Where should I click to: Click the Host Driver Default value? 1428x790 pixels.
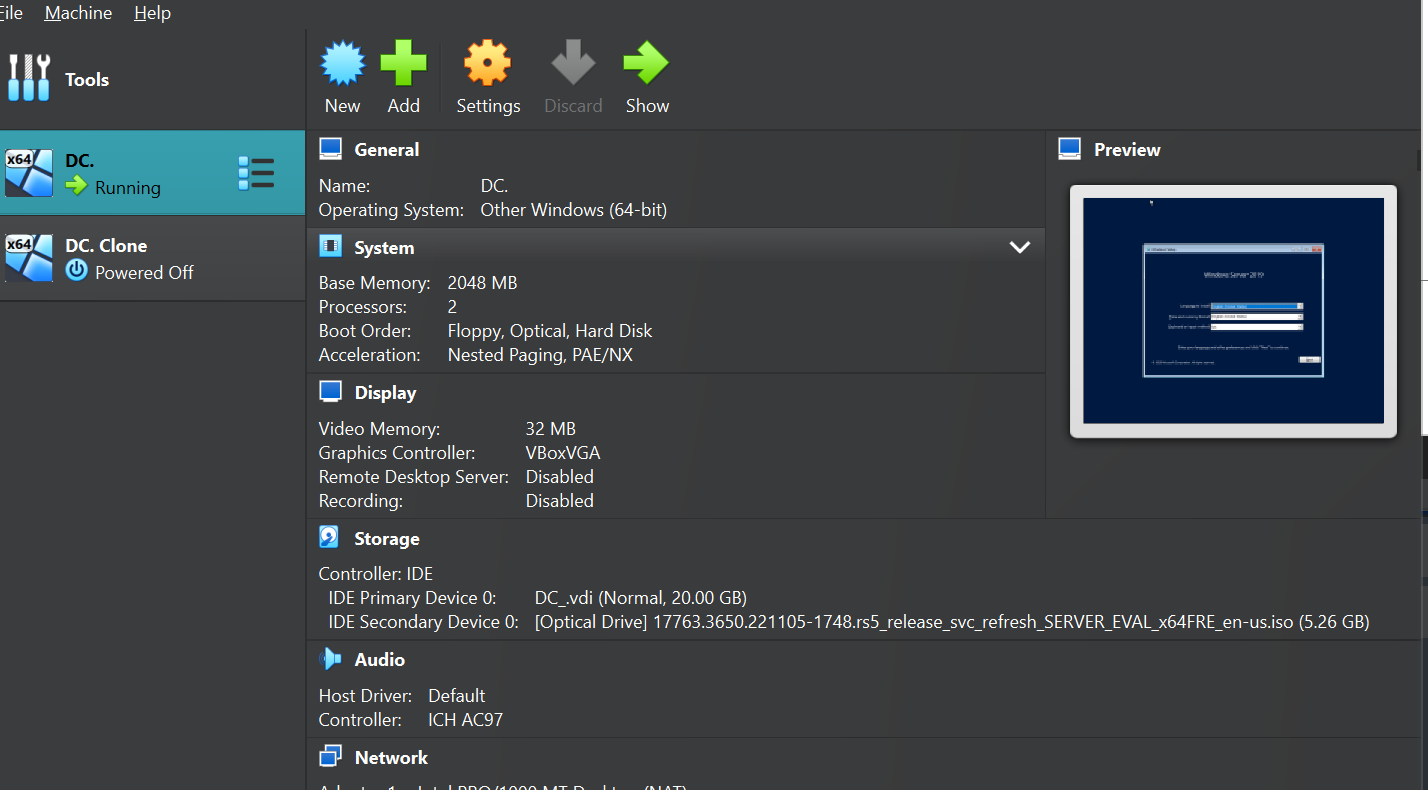pyautogui.click(x=456, y=696)
